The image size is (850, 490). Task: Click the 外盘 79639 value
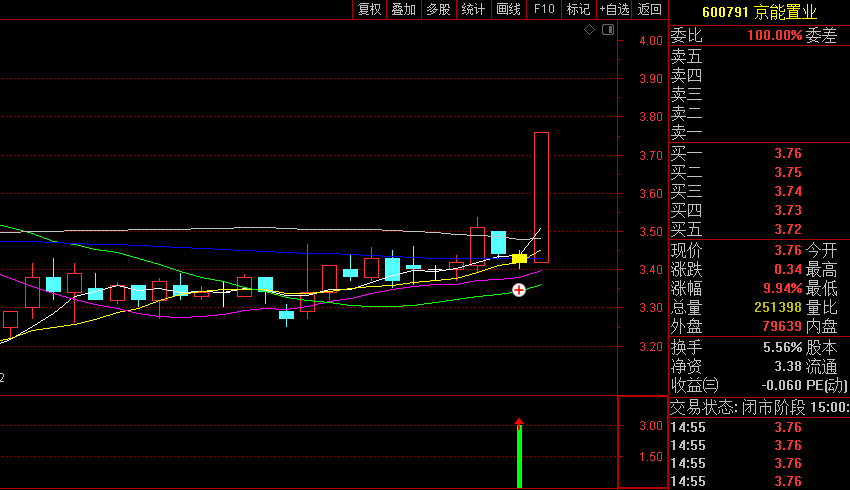(782, 326)
